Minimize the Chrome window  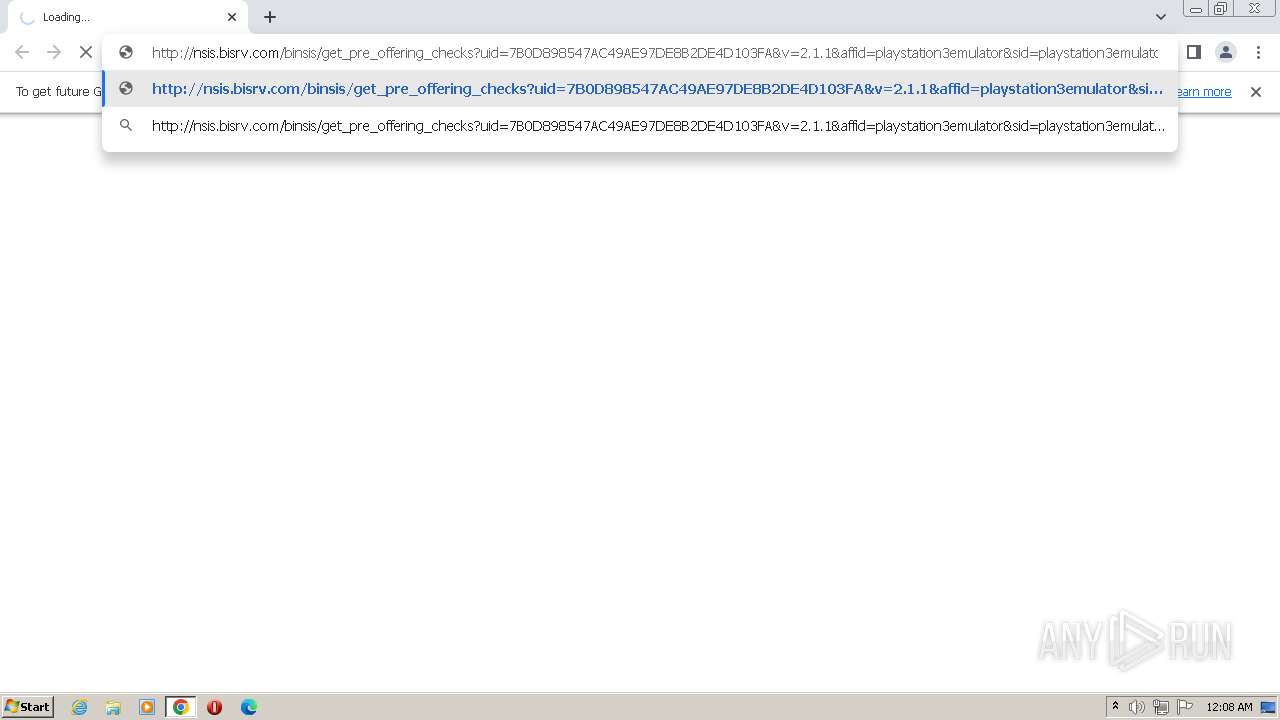(x=1196, y=9)
